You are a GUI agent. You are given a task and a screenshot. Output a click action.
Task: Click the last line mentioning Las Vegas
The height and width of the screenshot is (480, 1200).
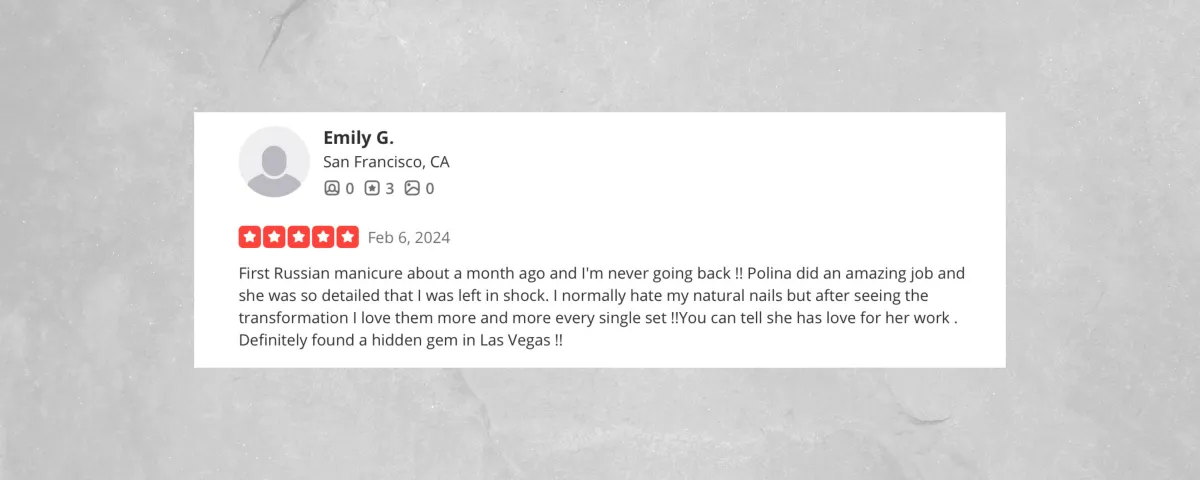coord(401,340)
